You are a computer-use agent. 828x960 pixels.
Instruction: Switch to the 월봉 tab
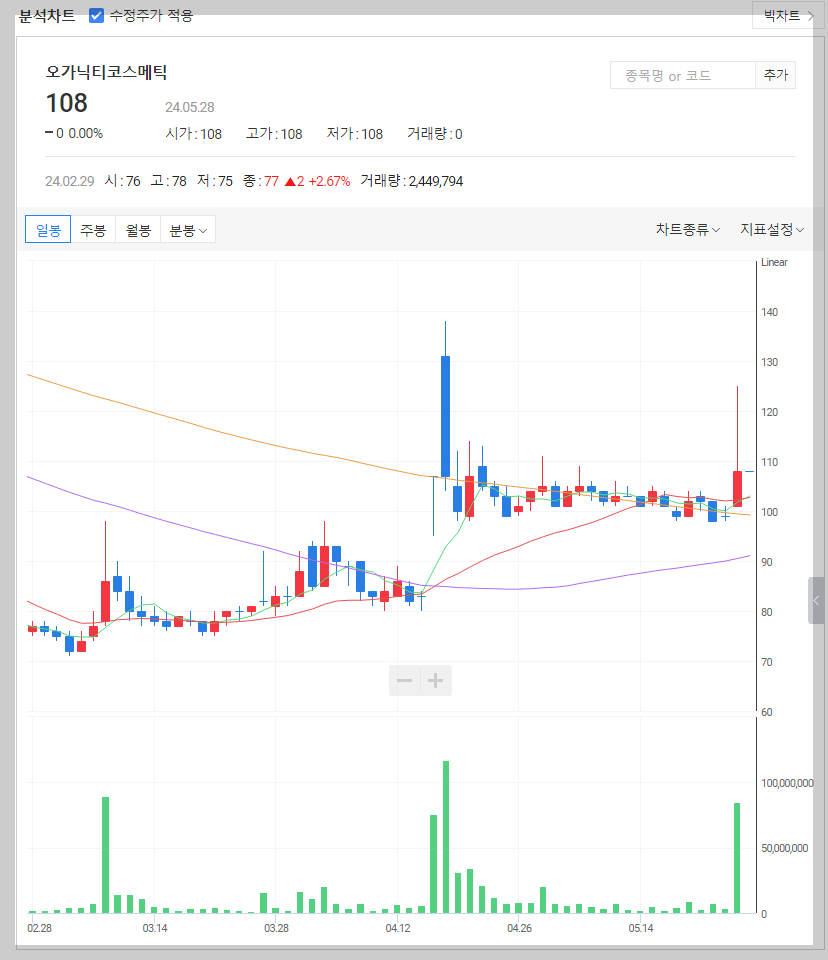(138, 230)
